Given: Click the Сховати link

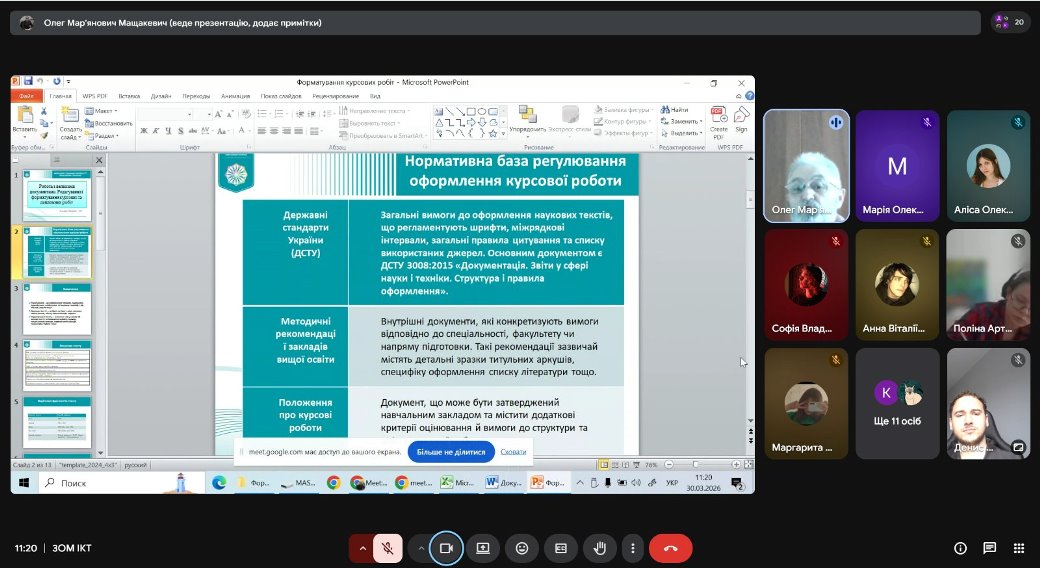Looking at the screenshot, I should click(513, 452).
